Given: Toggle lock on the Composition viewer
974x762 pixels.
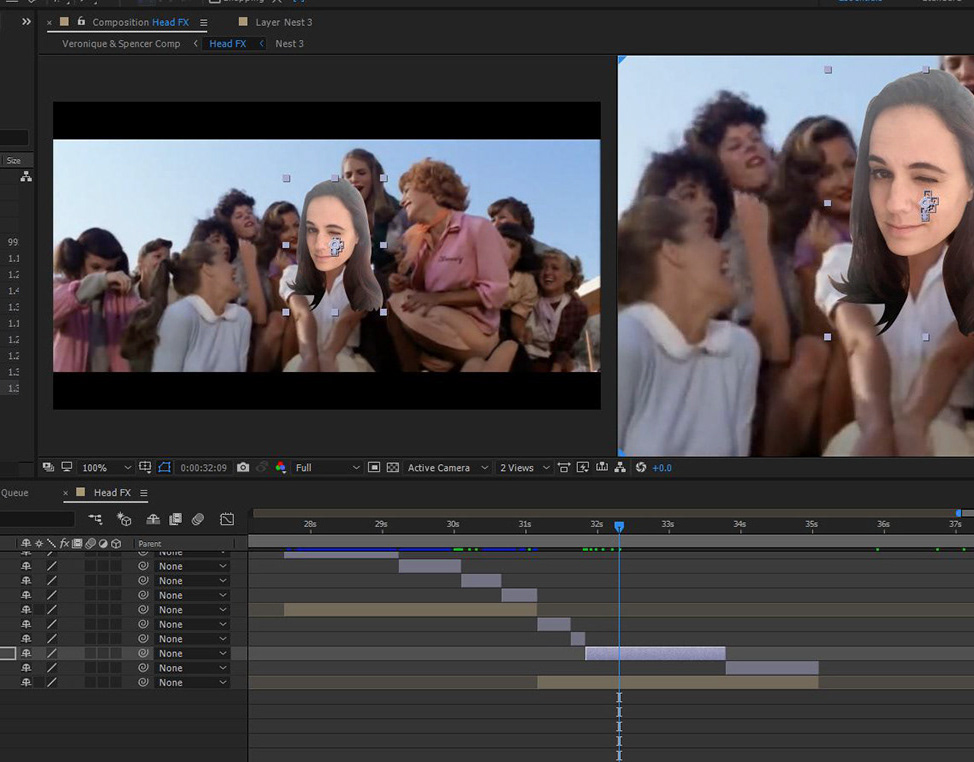Looking at the screenshot, I should point(81,22).
